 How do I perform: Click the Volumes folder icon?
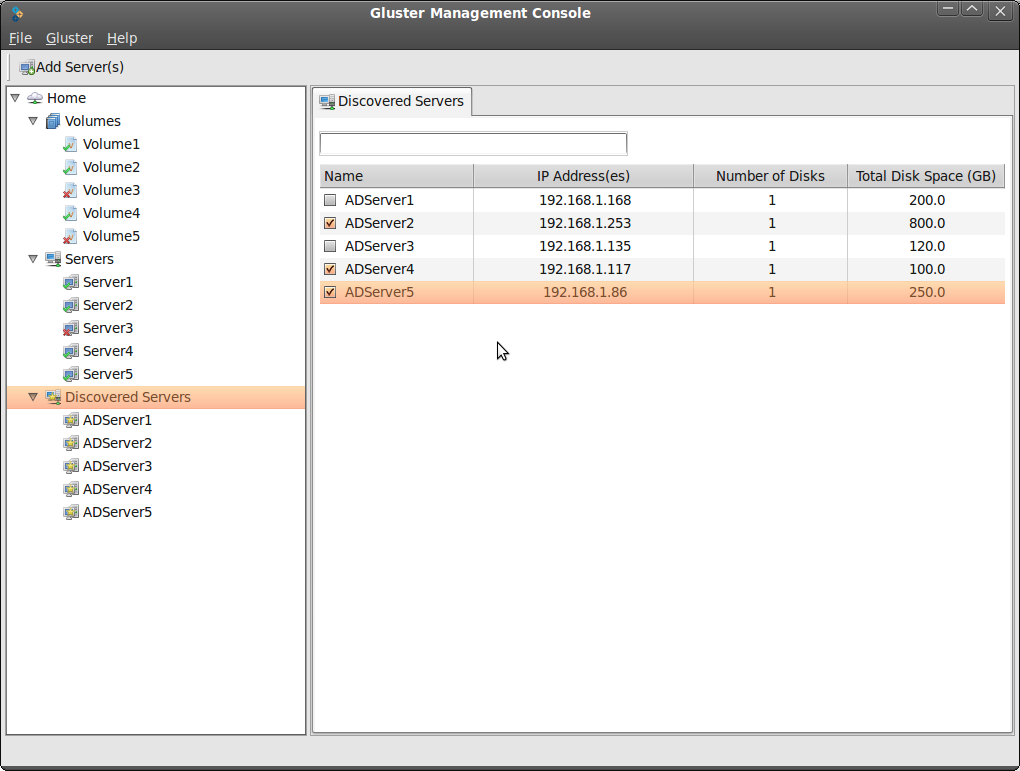(53, 121)
